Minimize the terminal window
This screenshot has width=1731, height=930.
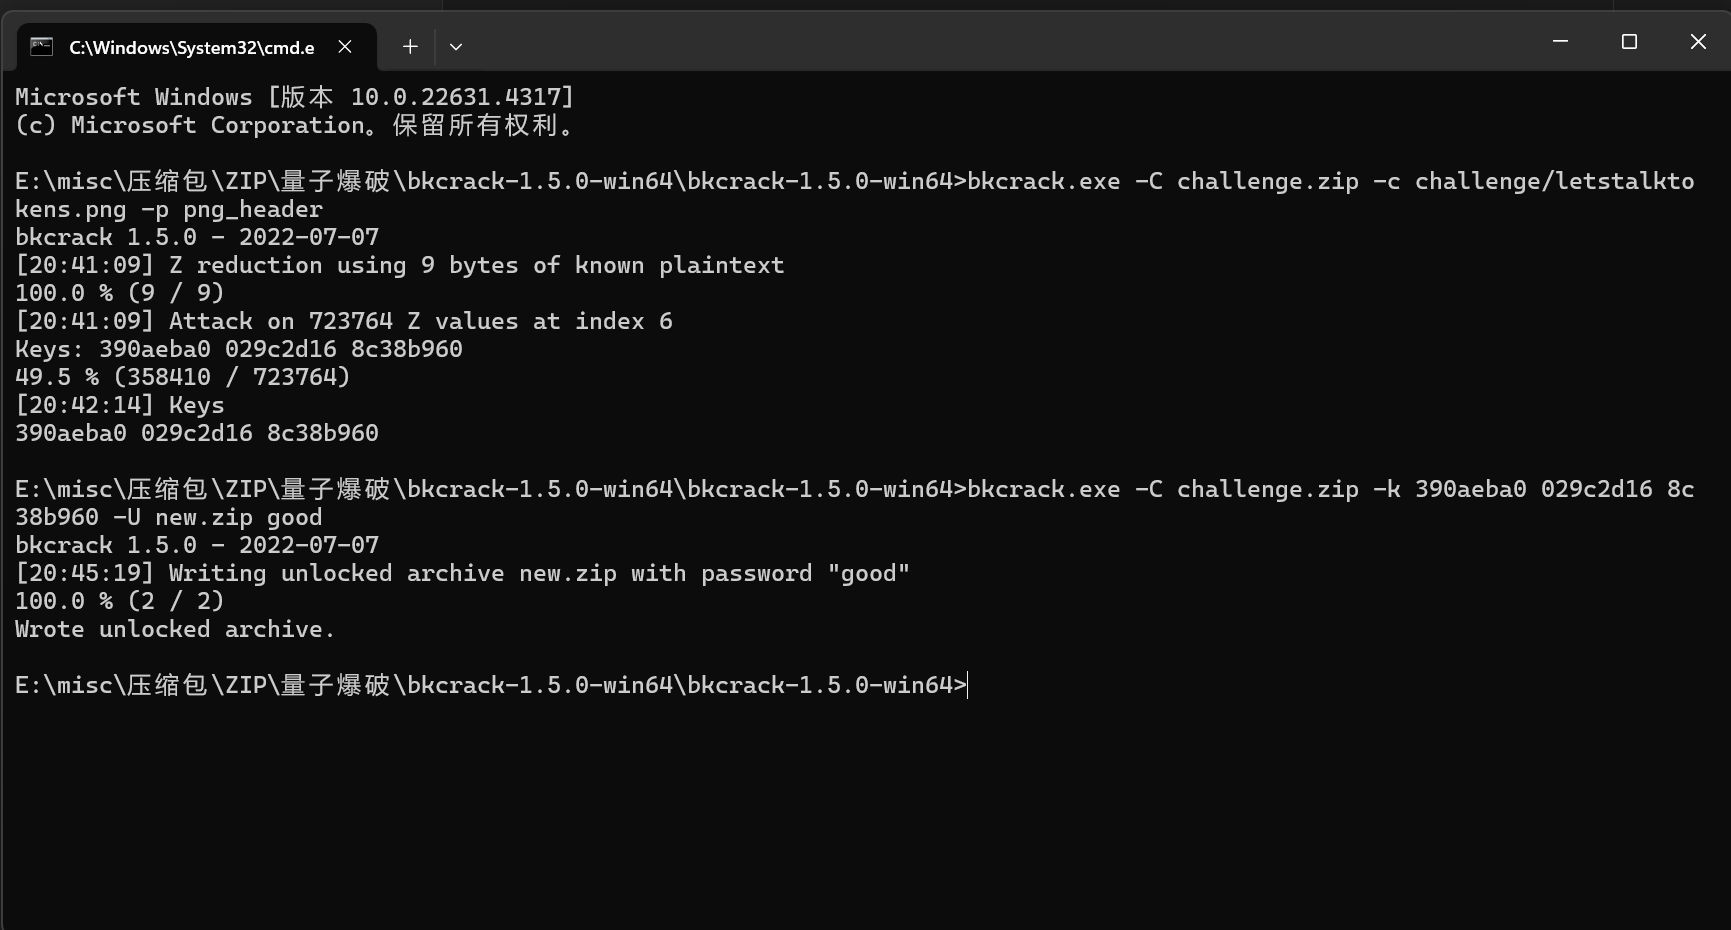click(x=1560, y=41)
